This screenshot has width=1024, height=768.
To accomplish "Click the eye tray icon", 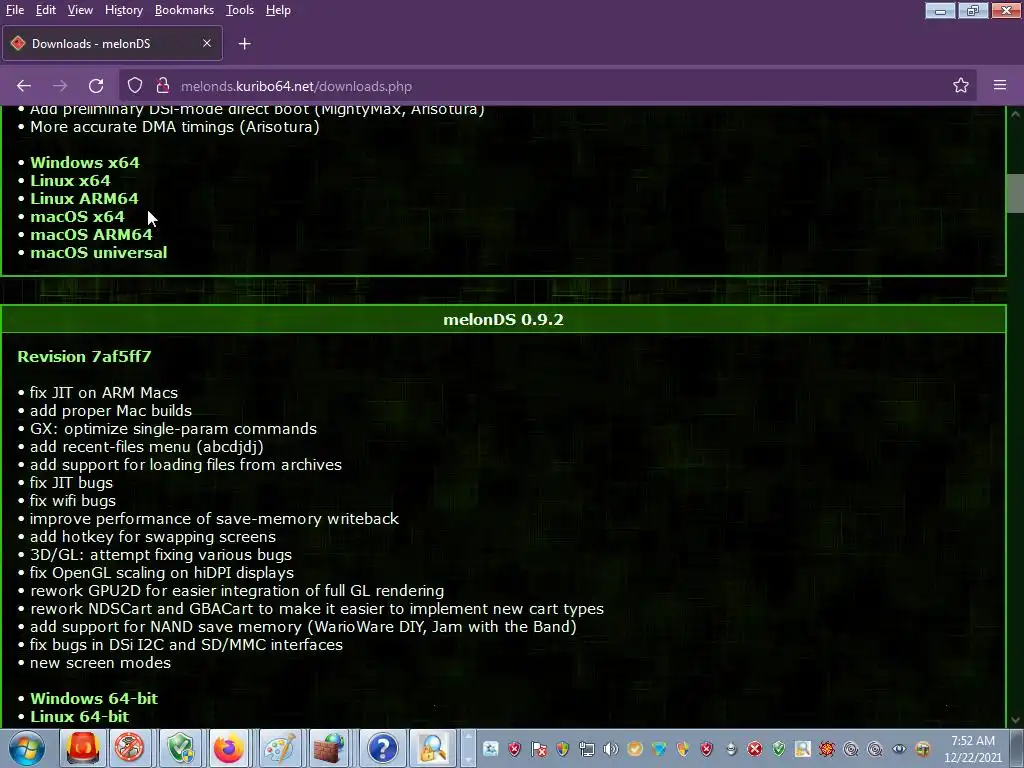I will coord(899,749).
